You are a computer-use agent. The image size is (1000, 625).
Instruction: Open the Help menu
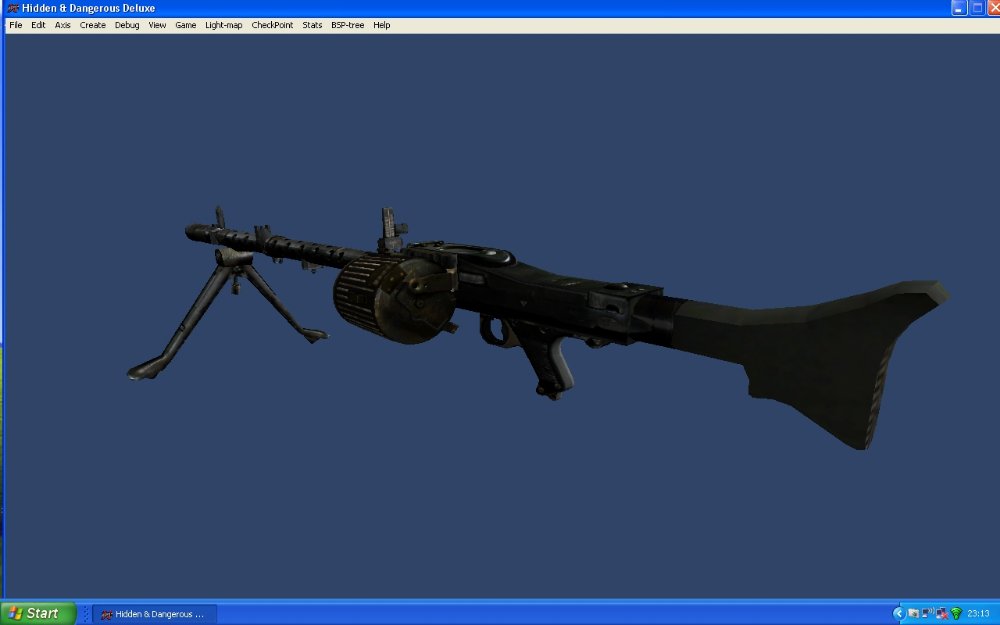pos(381,25)
